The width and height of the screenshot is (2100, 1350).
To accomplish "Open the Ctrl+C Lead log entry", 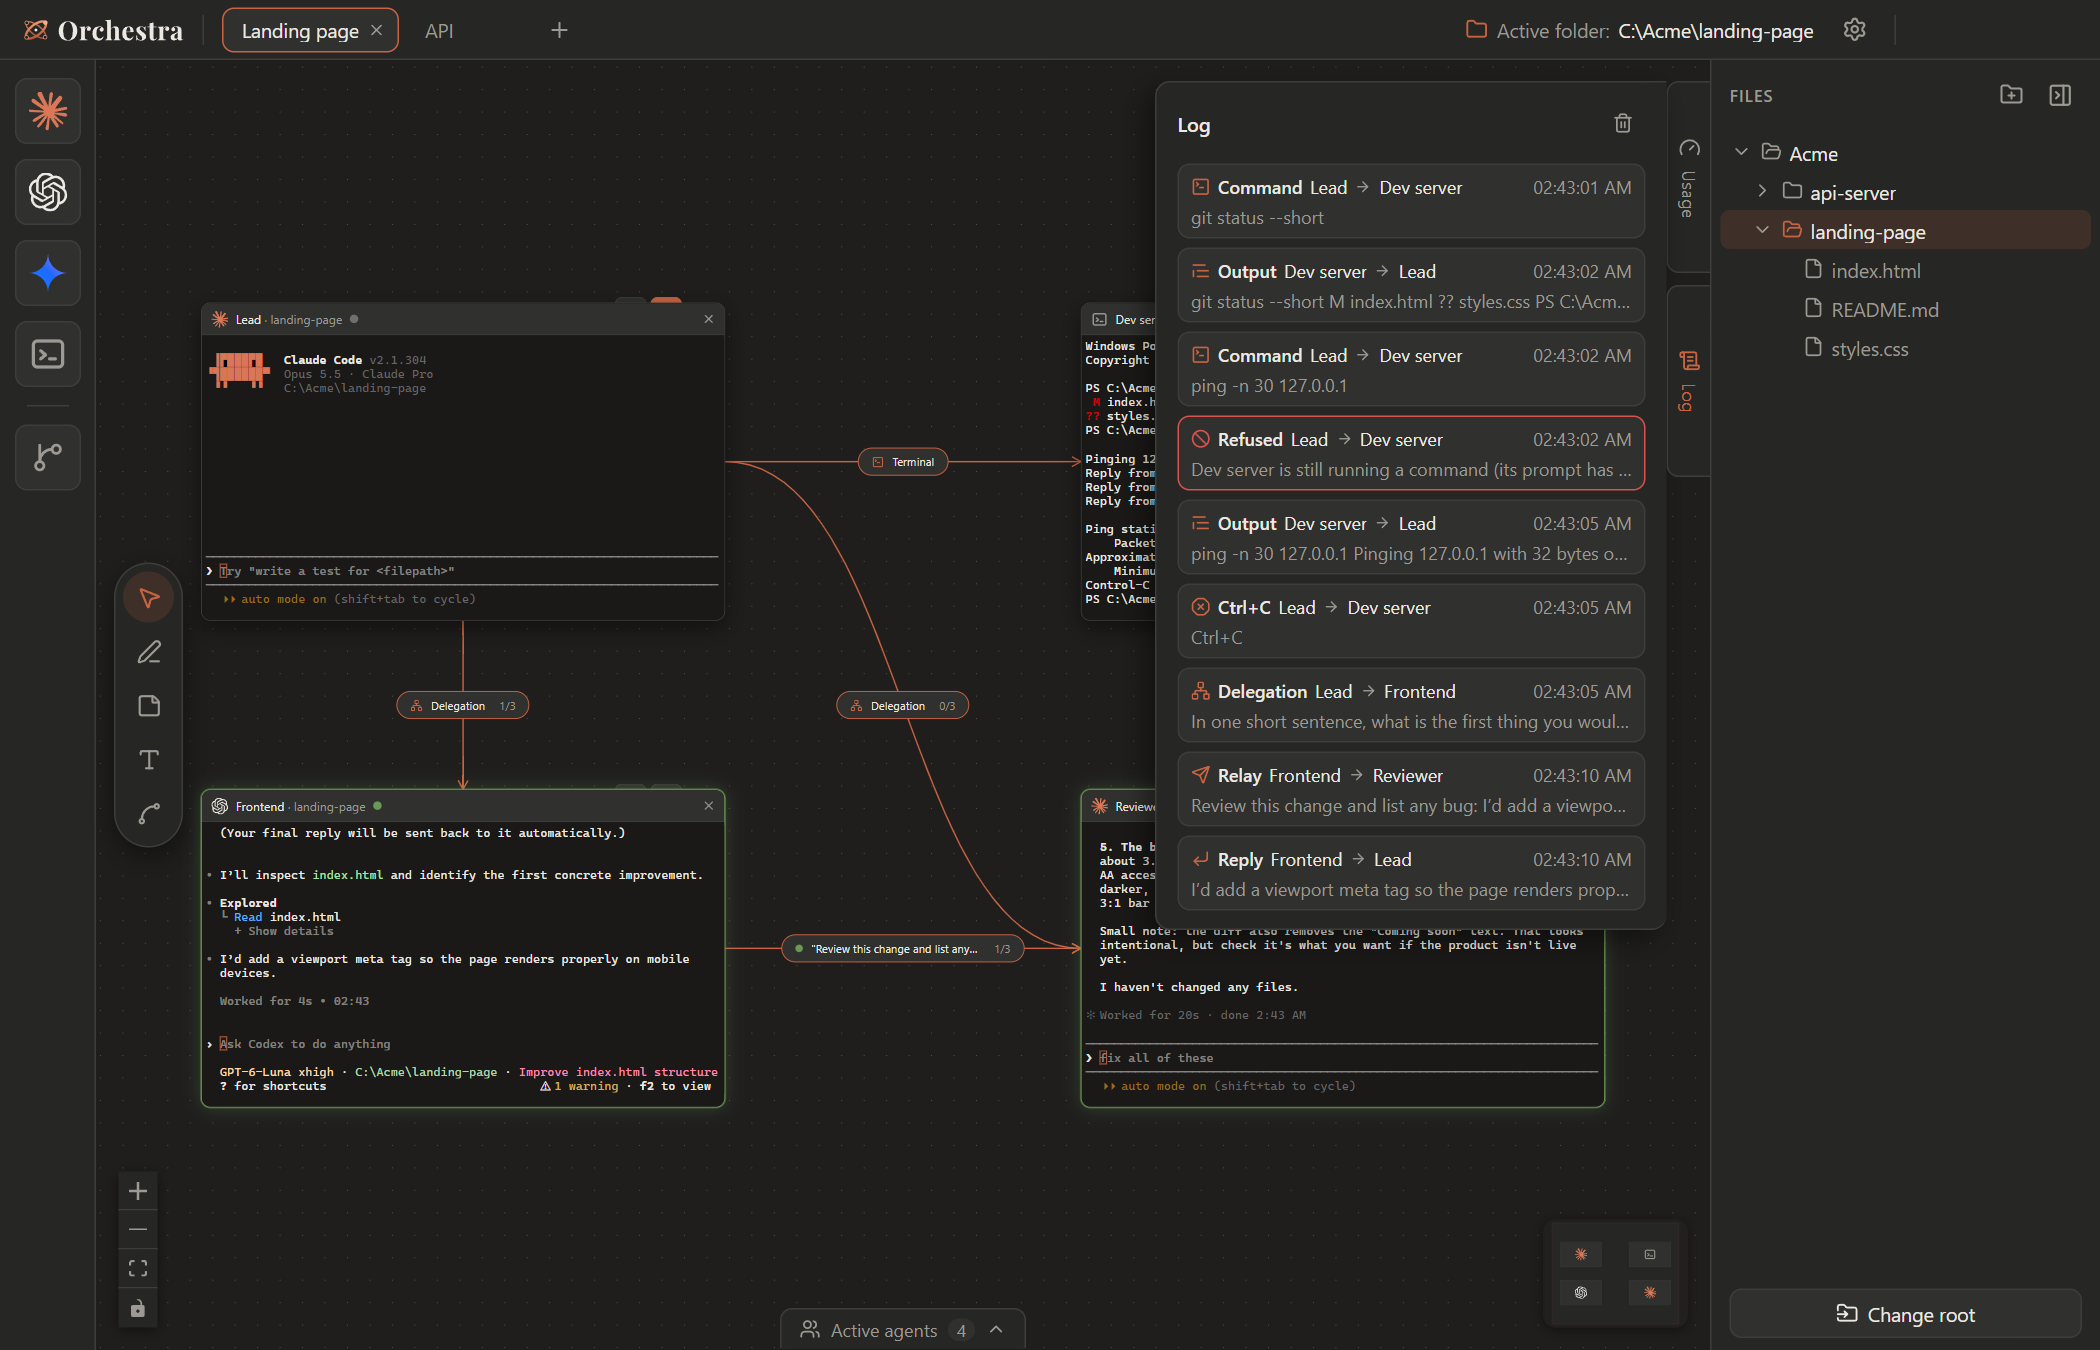I will coord(1411,622).
